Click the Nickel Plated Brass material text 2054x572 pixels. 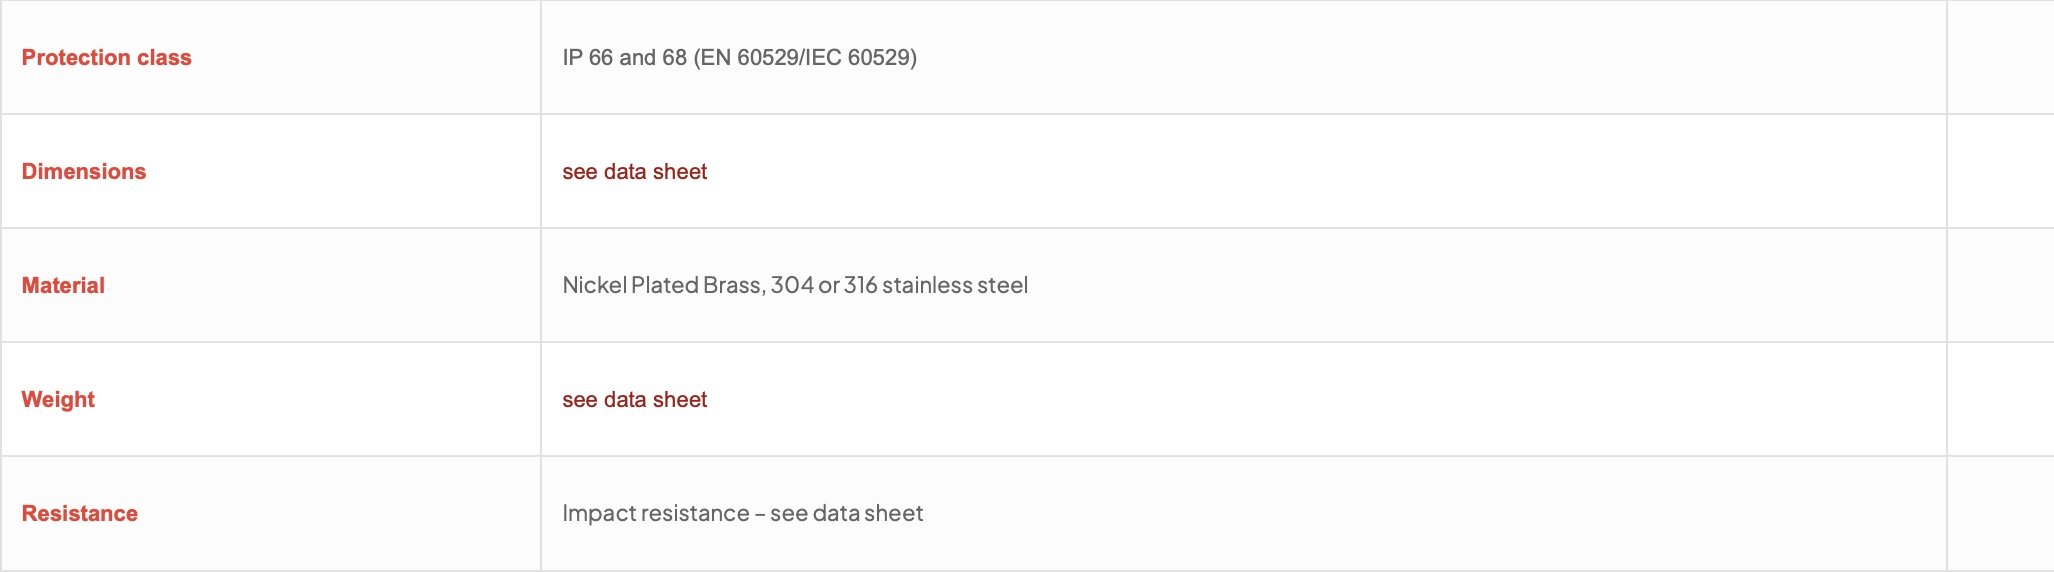[664, 285]
